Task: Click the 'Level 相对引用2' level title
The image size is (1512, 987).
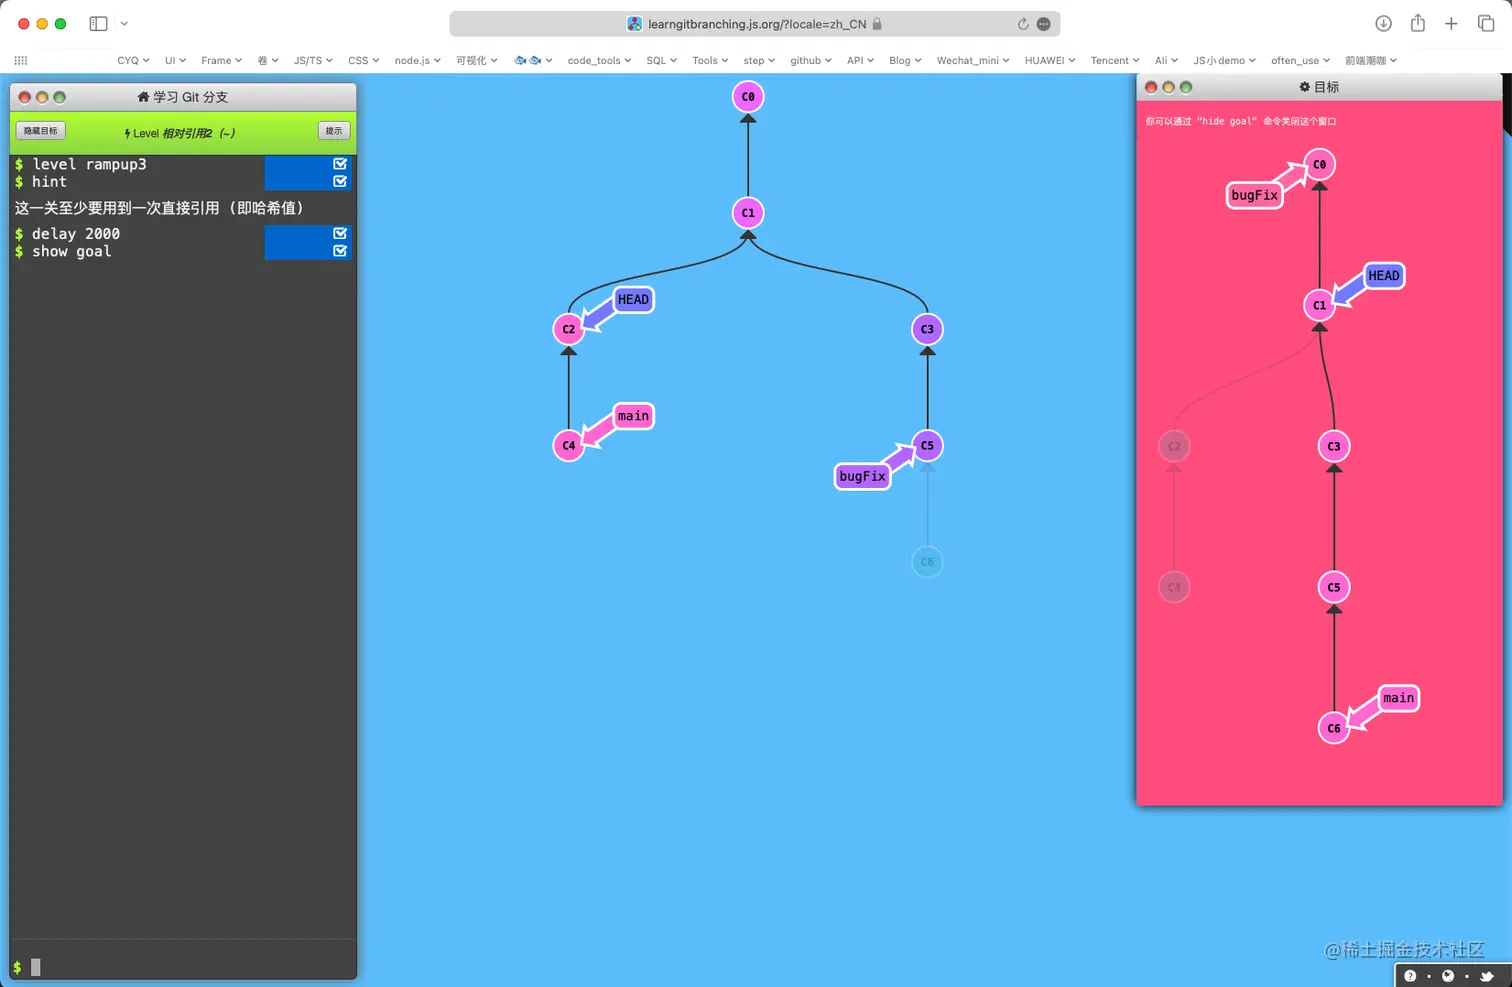Action: [179, 133]
